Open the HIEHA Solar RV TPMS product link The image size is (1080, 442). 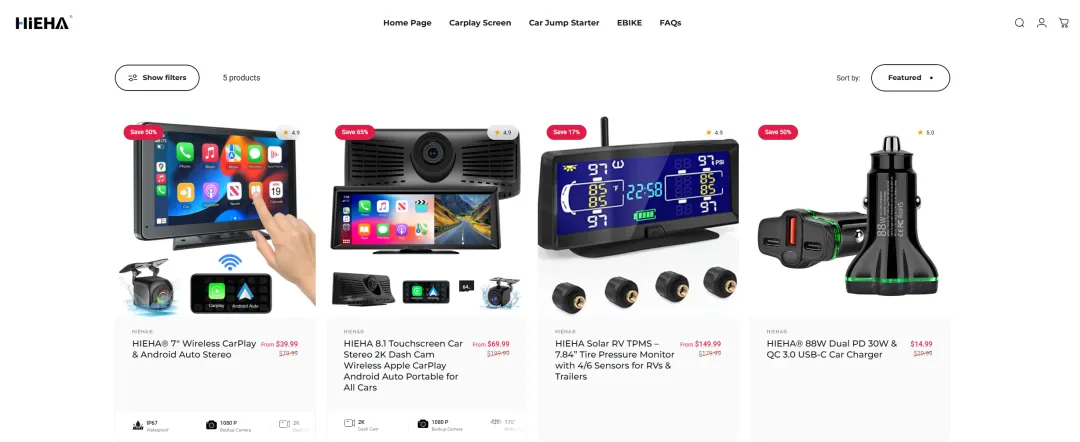615,360
